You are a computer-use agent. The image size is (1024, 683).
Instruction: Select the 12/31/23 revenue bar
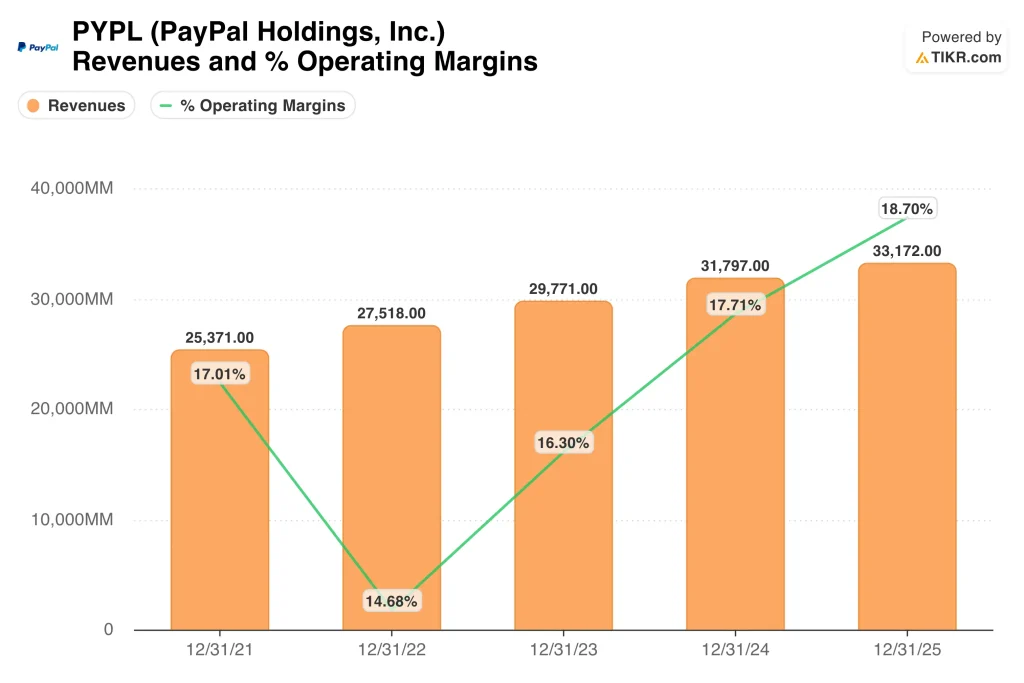[564, 466]
